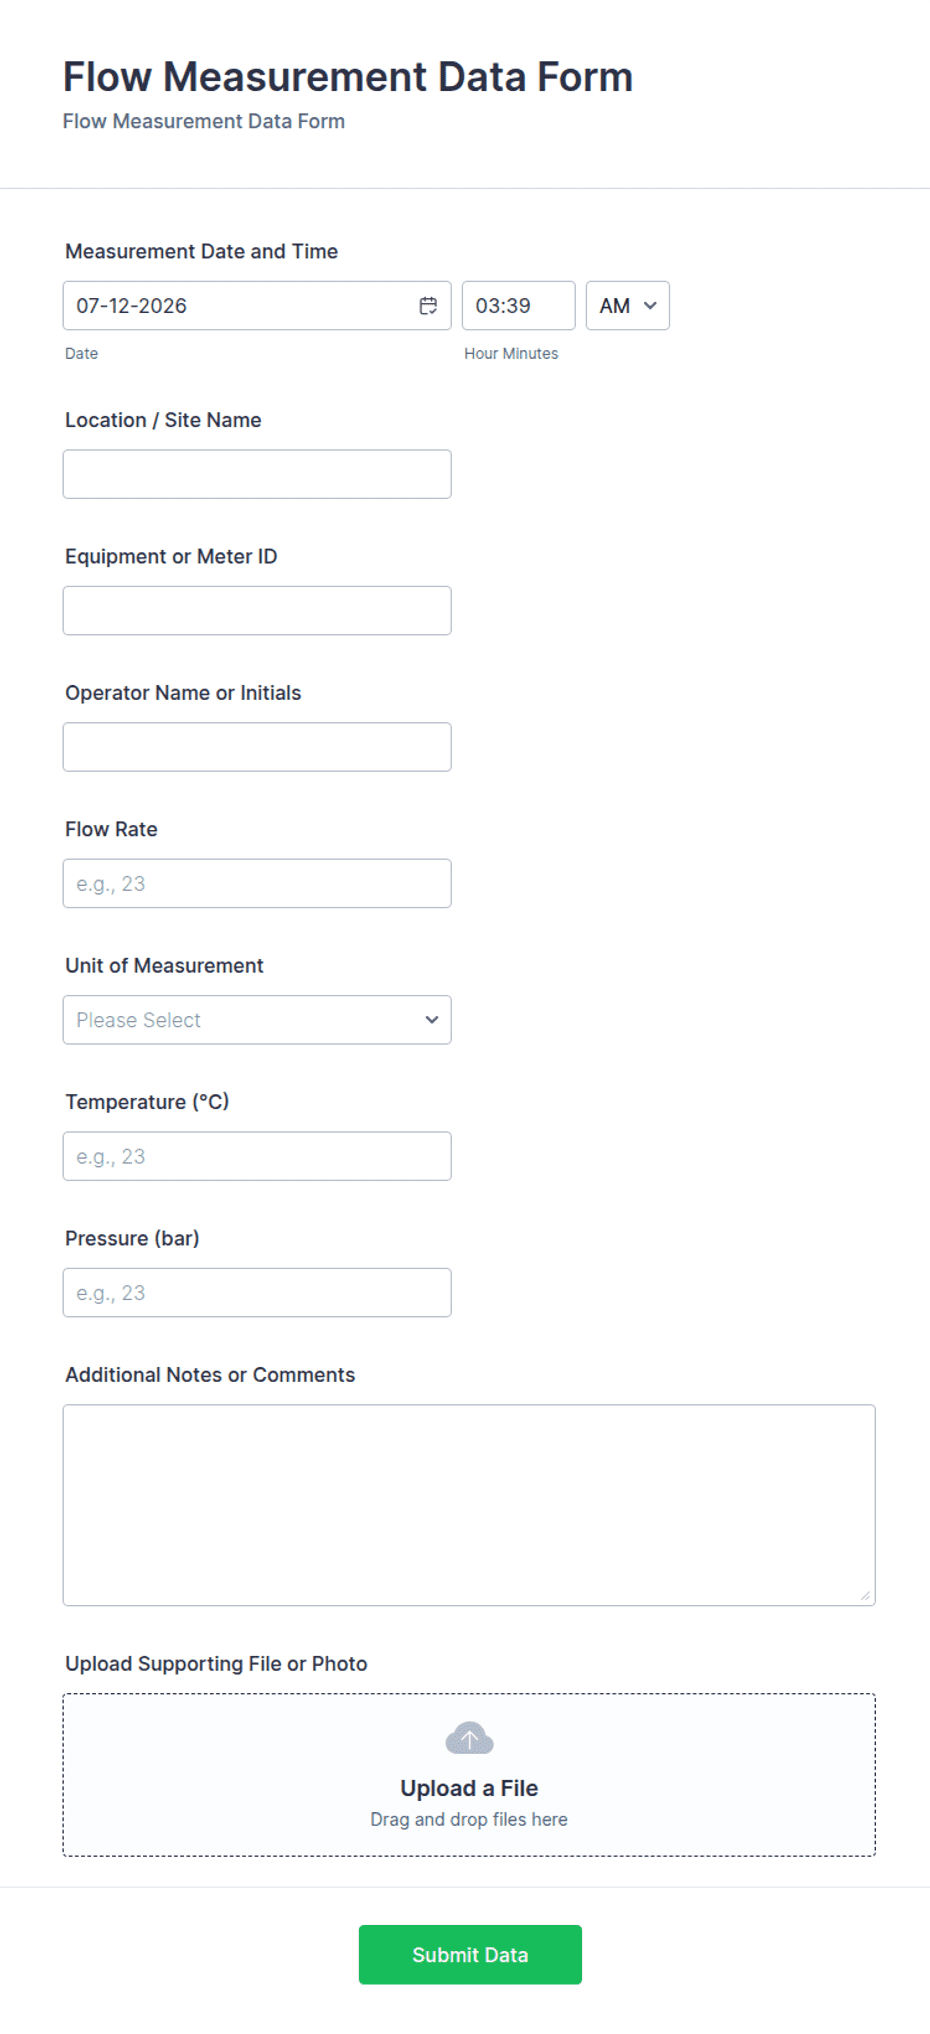Screen dimensions: 930x2034
Task: Click the time field showing 03:39
Action: click(x=519, y=306)
